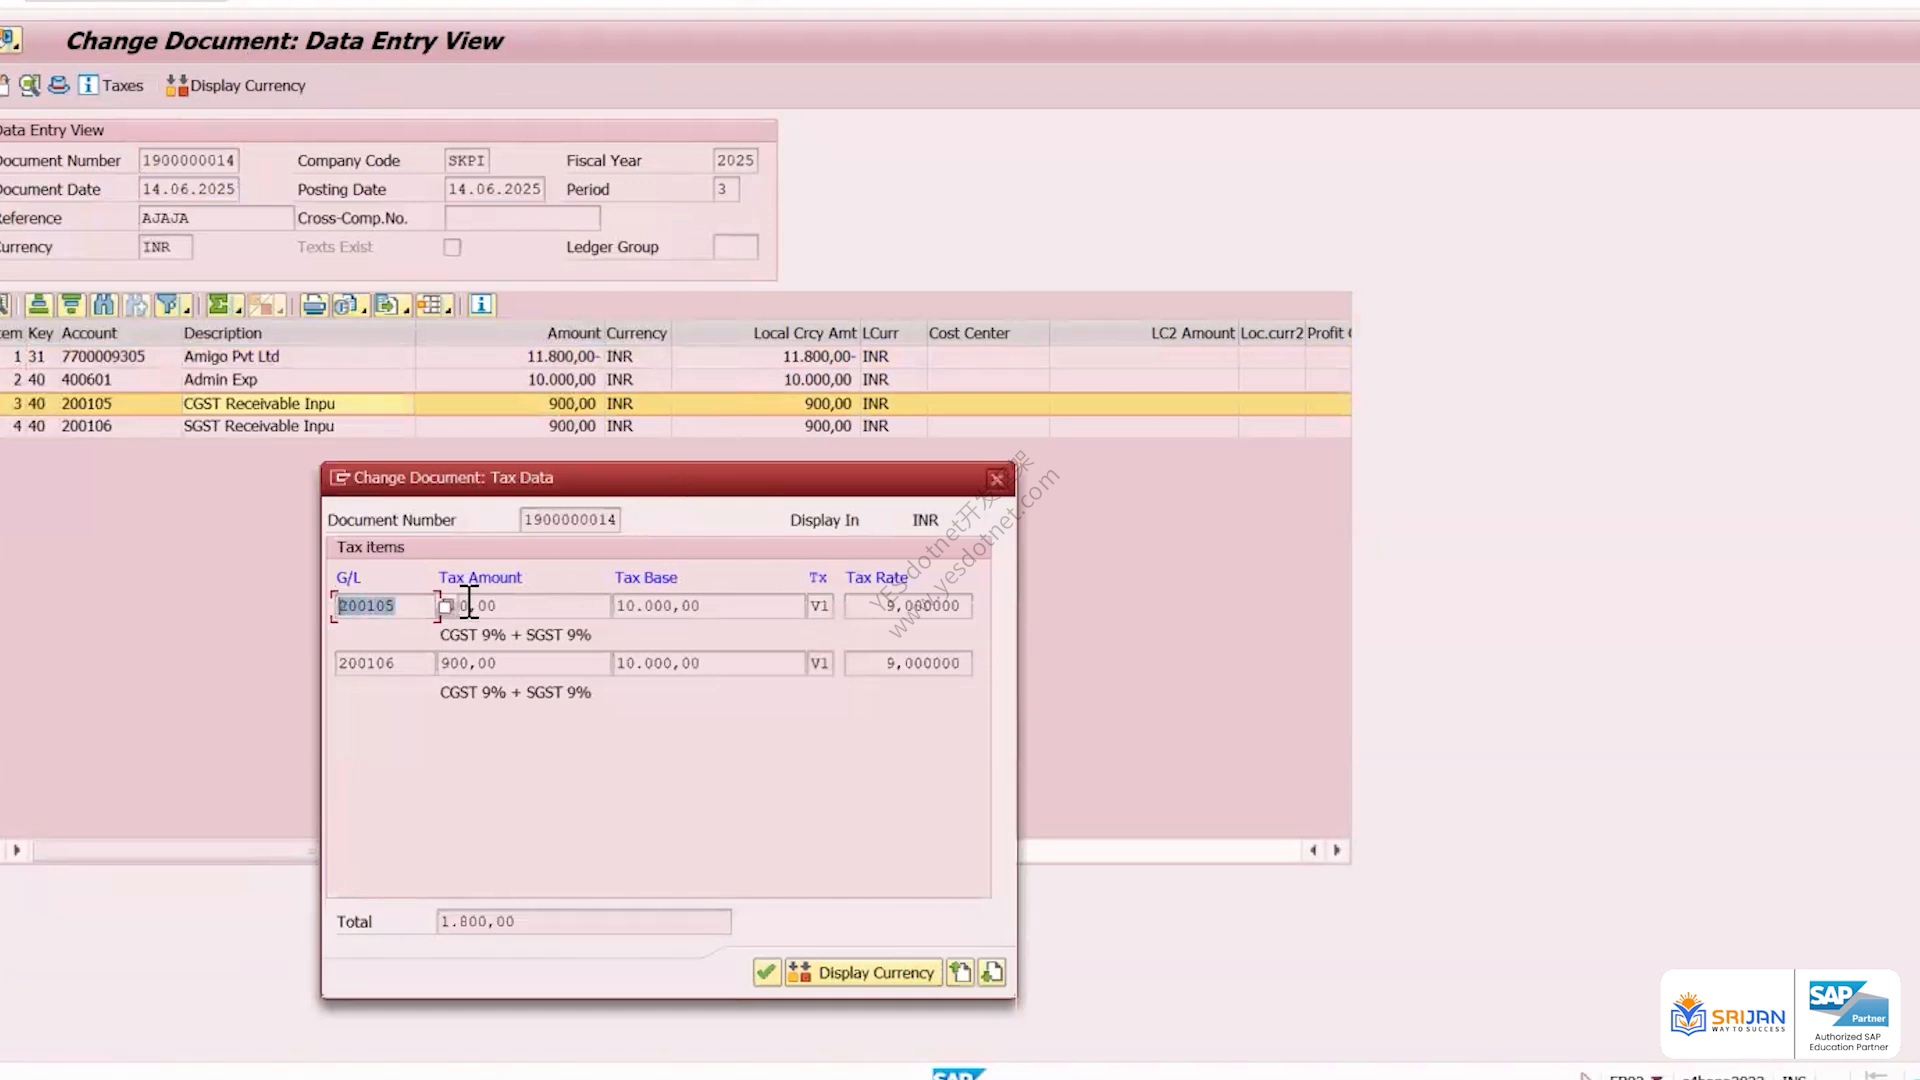1920x1080 pixels.
Task: Click Display Currency button in Tax Data dialog
Action: click(863, 972)
